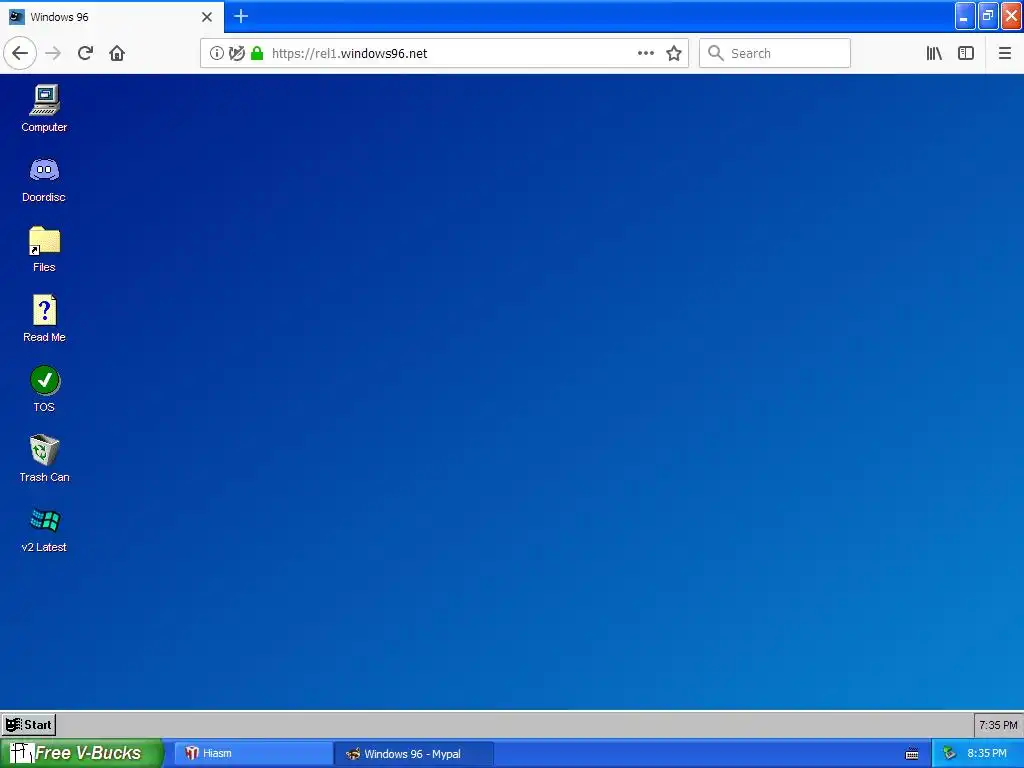The width and height of the screenshot is (1024, 768).
Task: Click the green system tray icon
Action: pos(950,754)
